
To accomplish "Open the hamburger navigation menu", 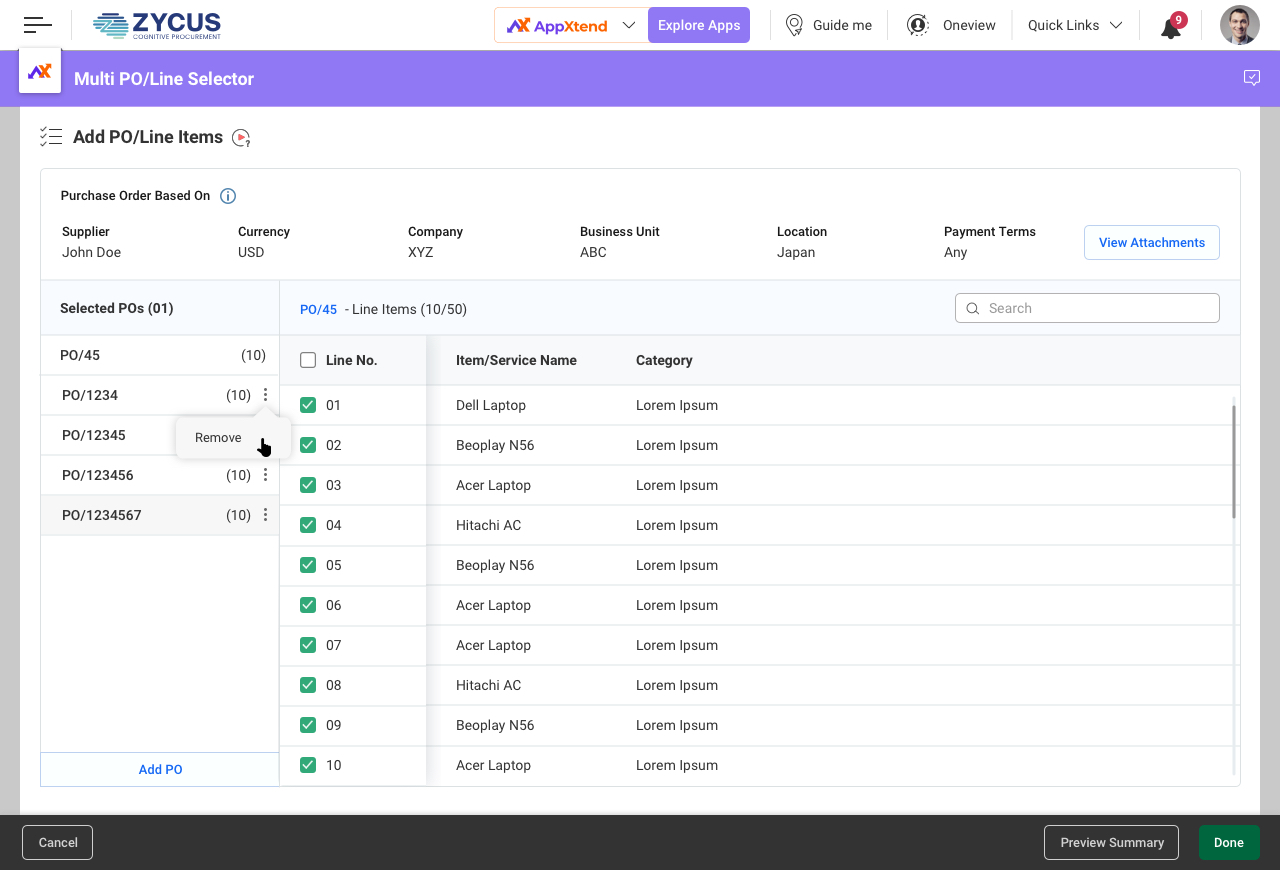I will click(x=38, y=25).
